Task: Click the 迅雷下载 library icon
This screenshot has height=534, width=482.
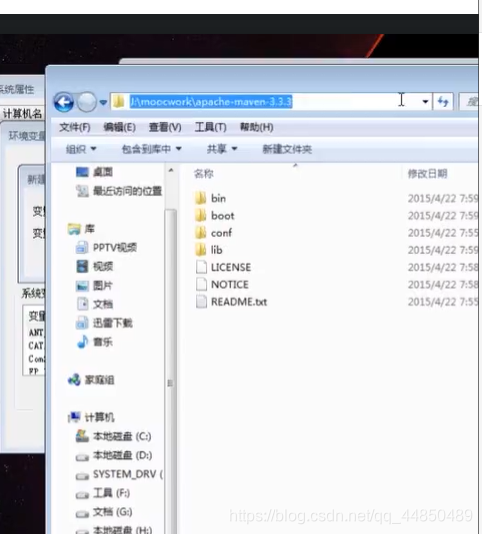Action: 82,323
